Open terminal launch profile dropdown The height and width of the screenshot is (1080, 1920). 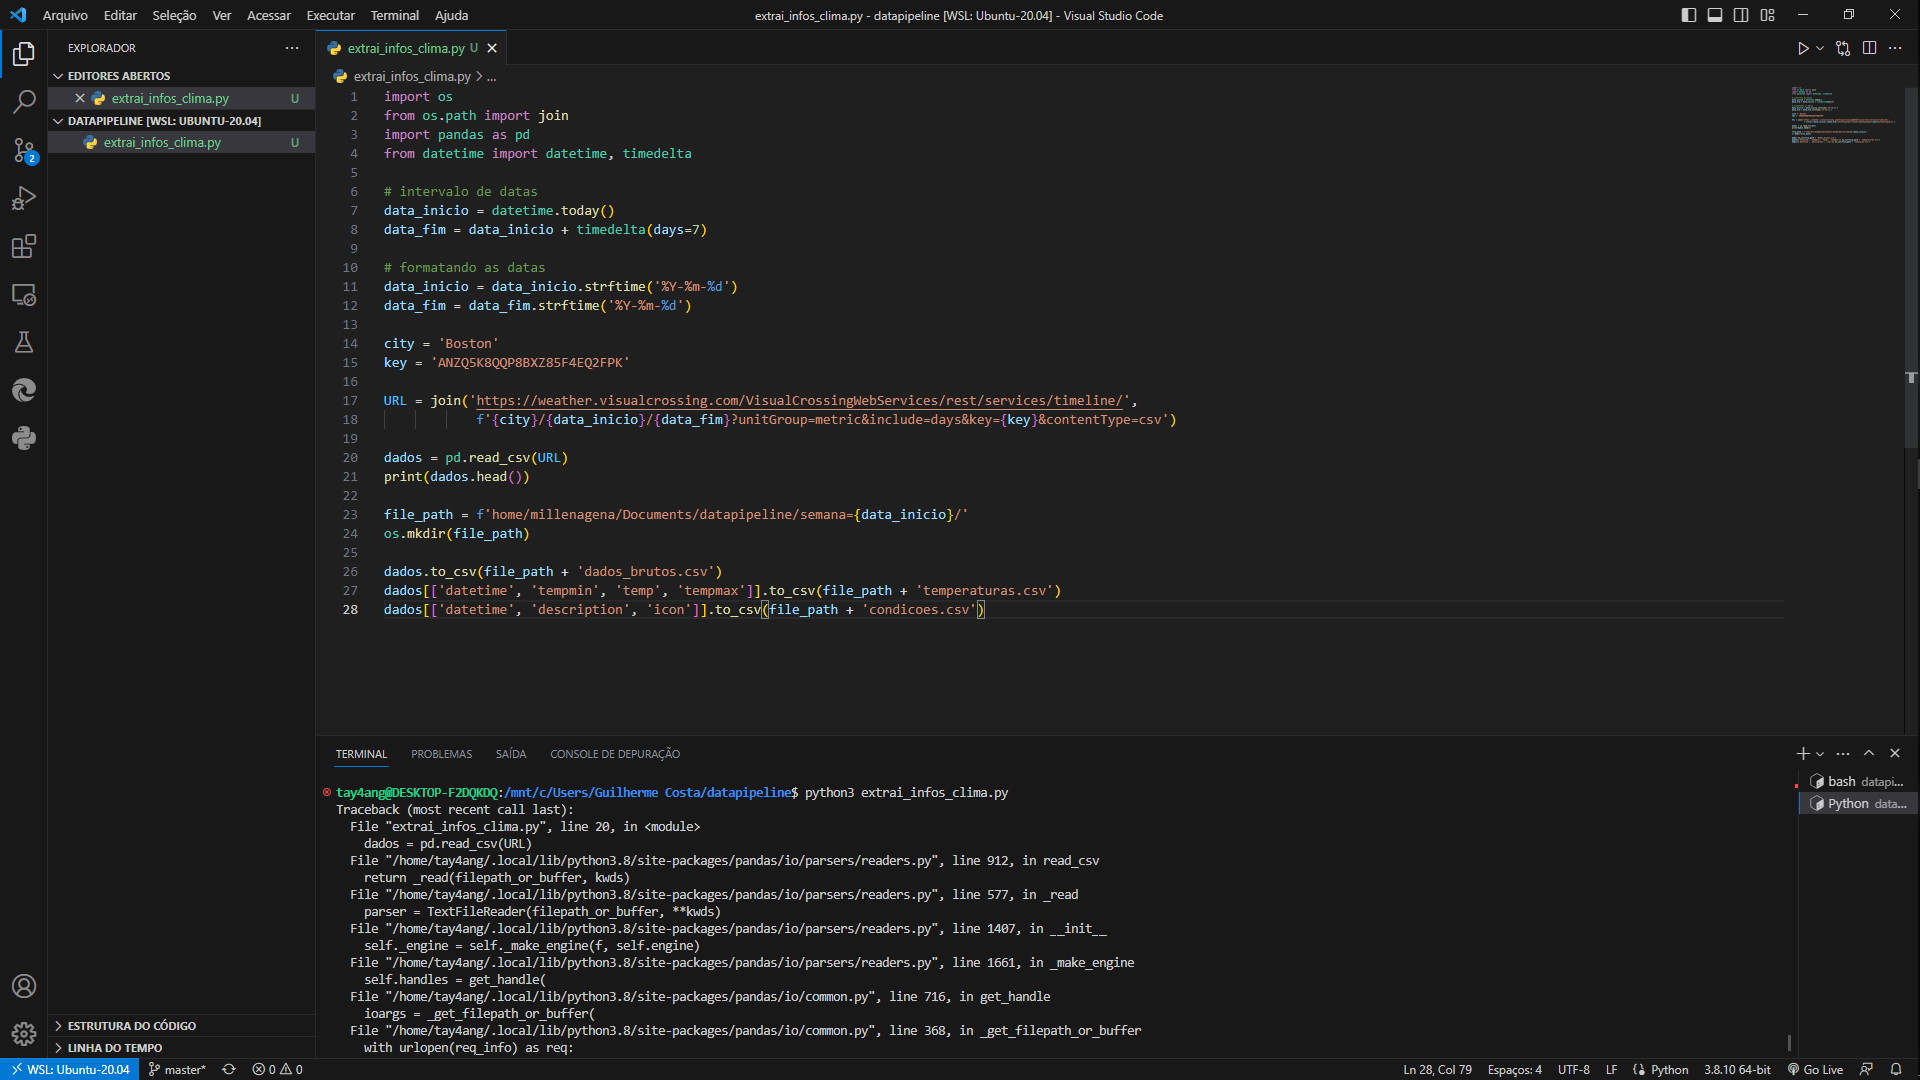pyautogui.click(x=1820, y=754)
